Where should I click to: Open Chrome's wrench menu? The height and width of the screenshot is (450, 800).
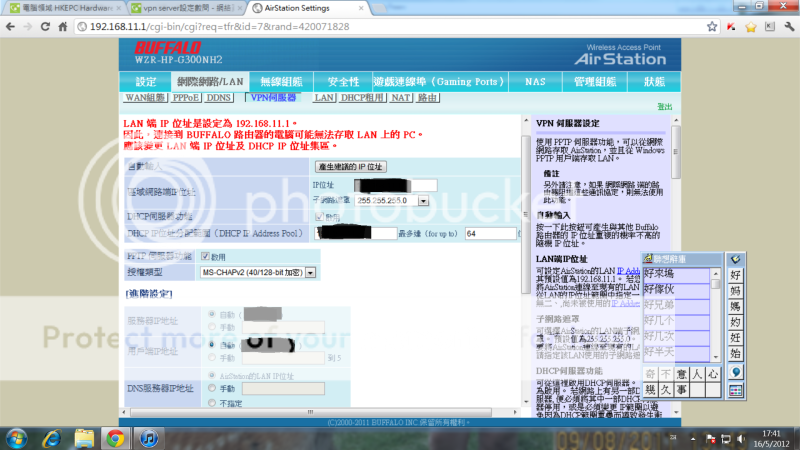tap(789, 27)
